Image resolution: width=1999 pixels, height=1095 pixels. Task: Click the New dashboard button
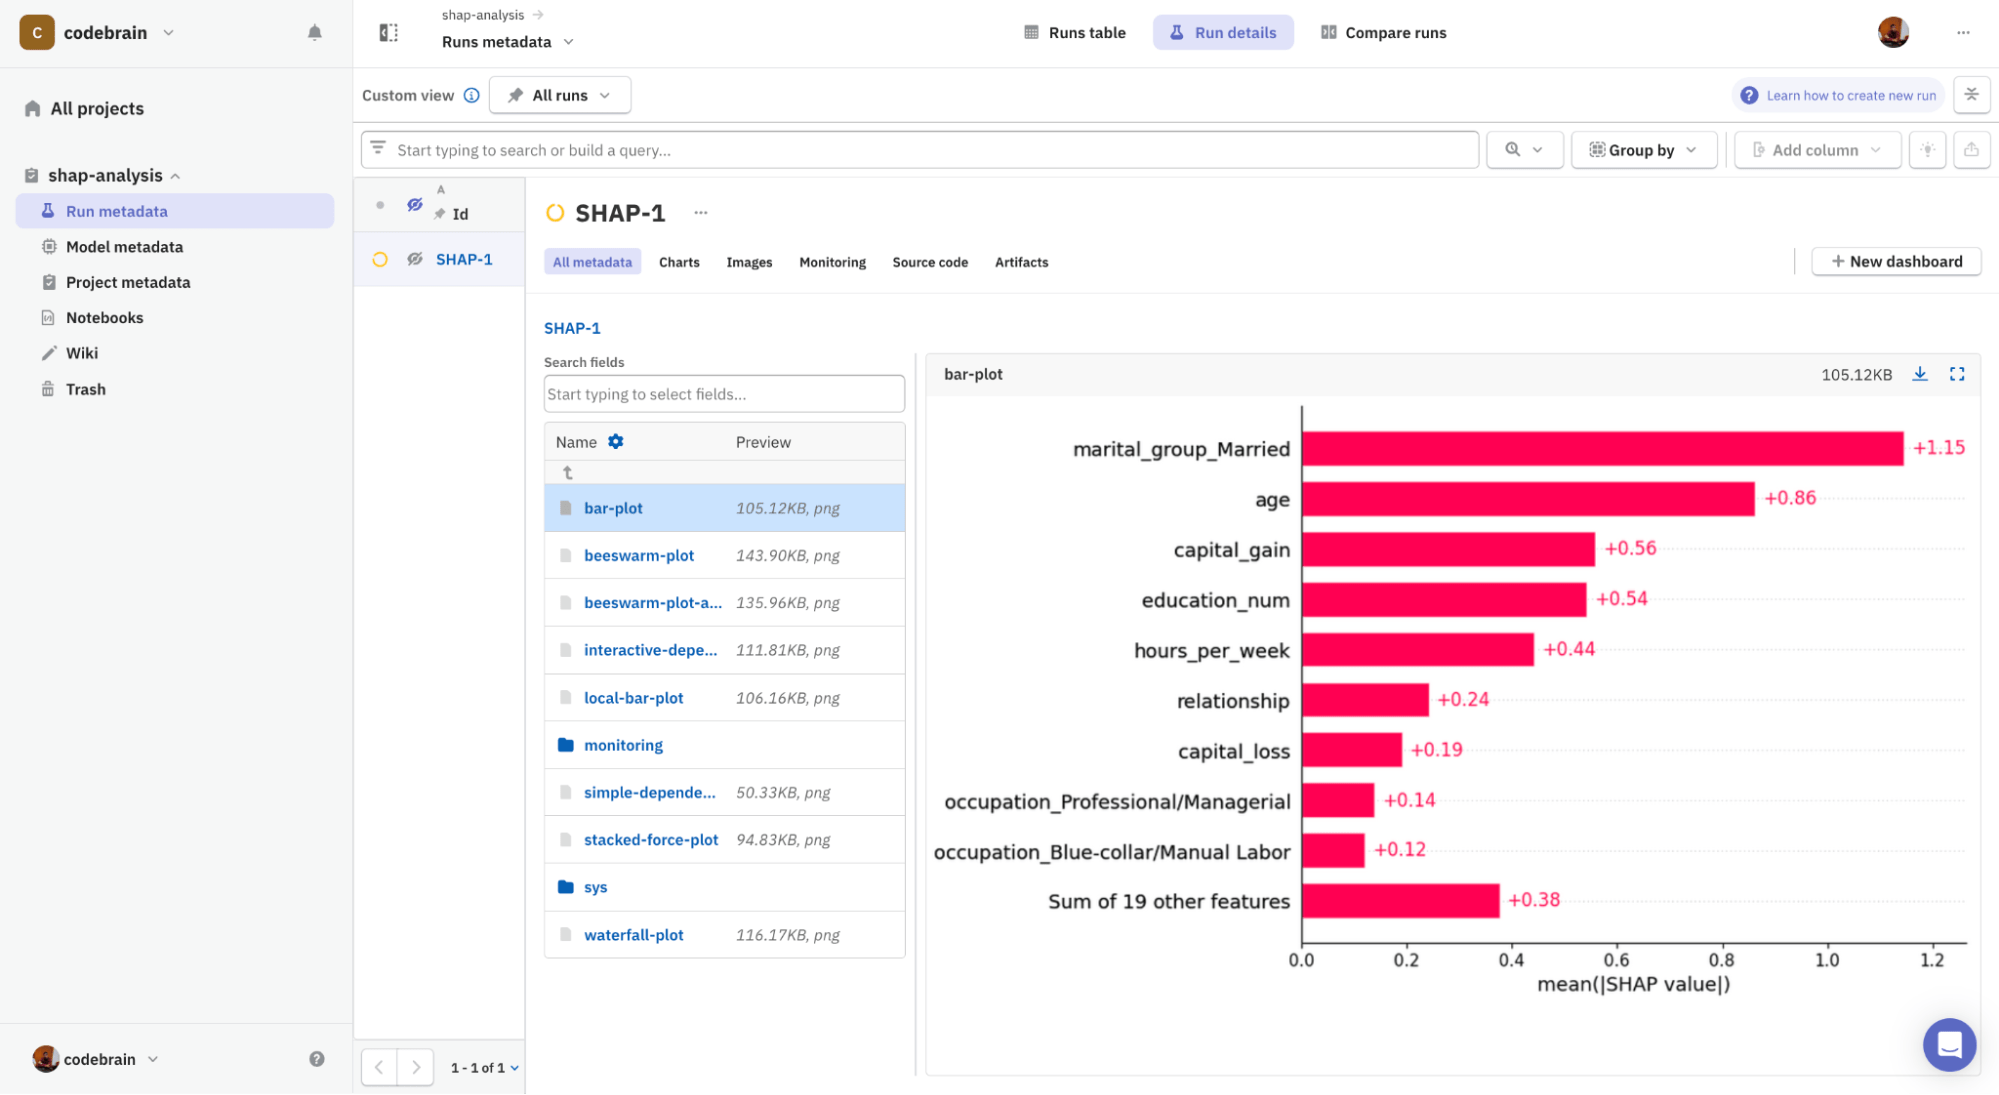[x=1895, y=260]
